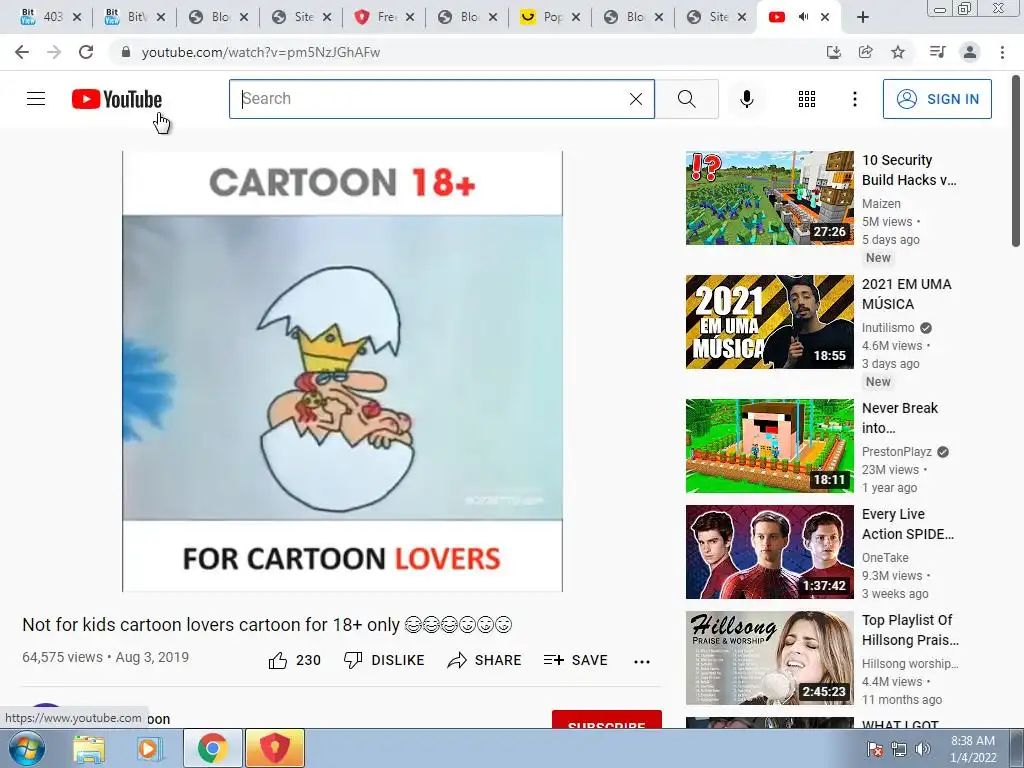
Task: Click the network tray icon
Action: (x=899, y=749)
